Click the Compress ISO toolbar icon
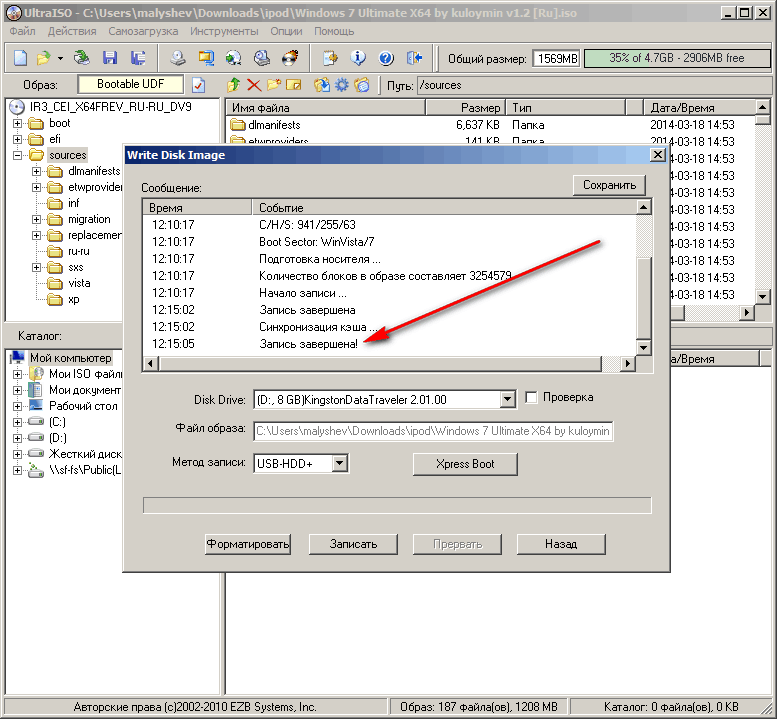 tap(206, 58)
